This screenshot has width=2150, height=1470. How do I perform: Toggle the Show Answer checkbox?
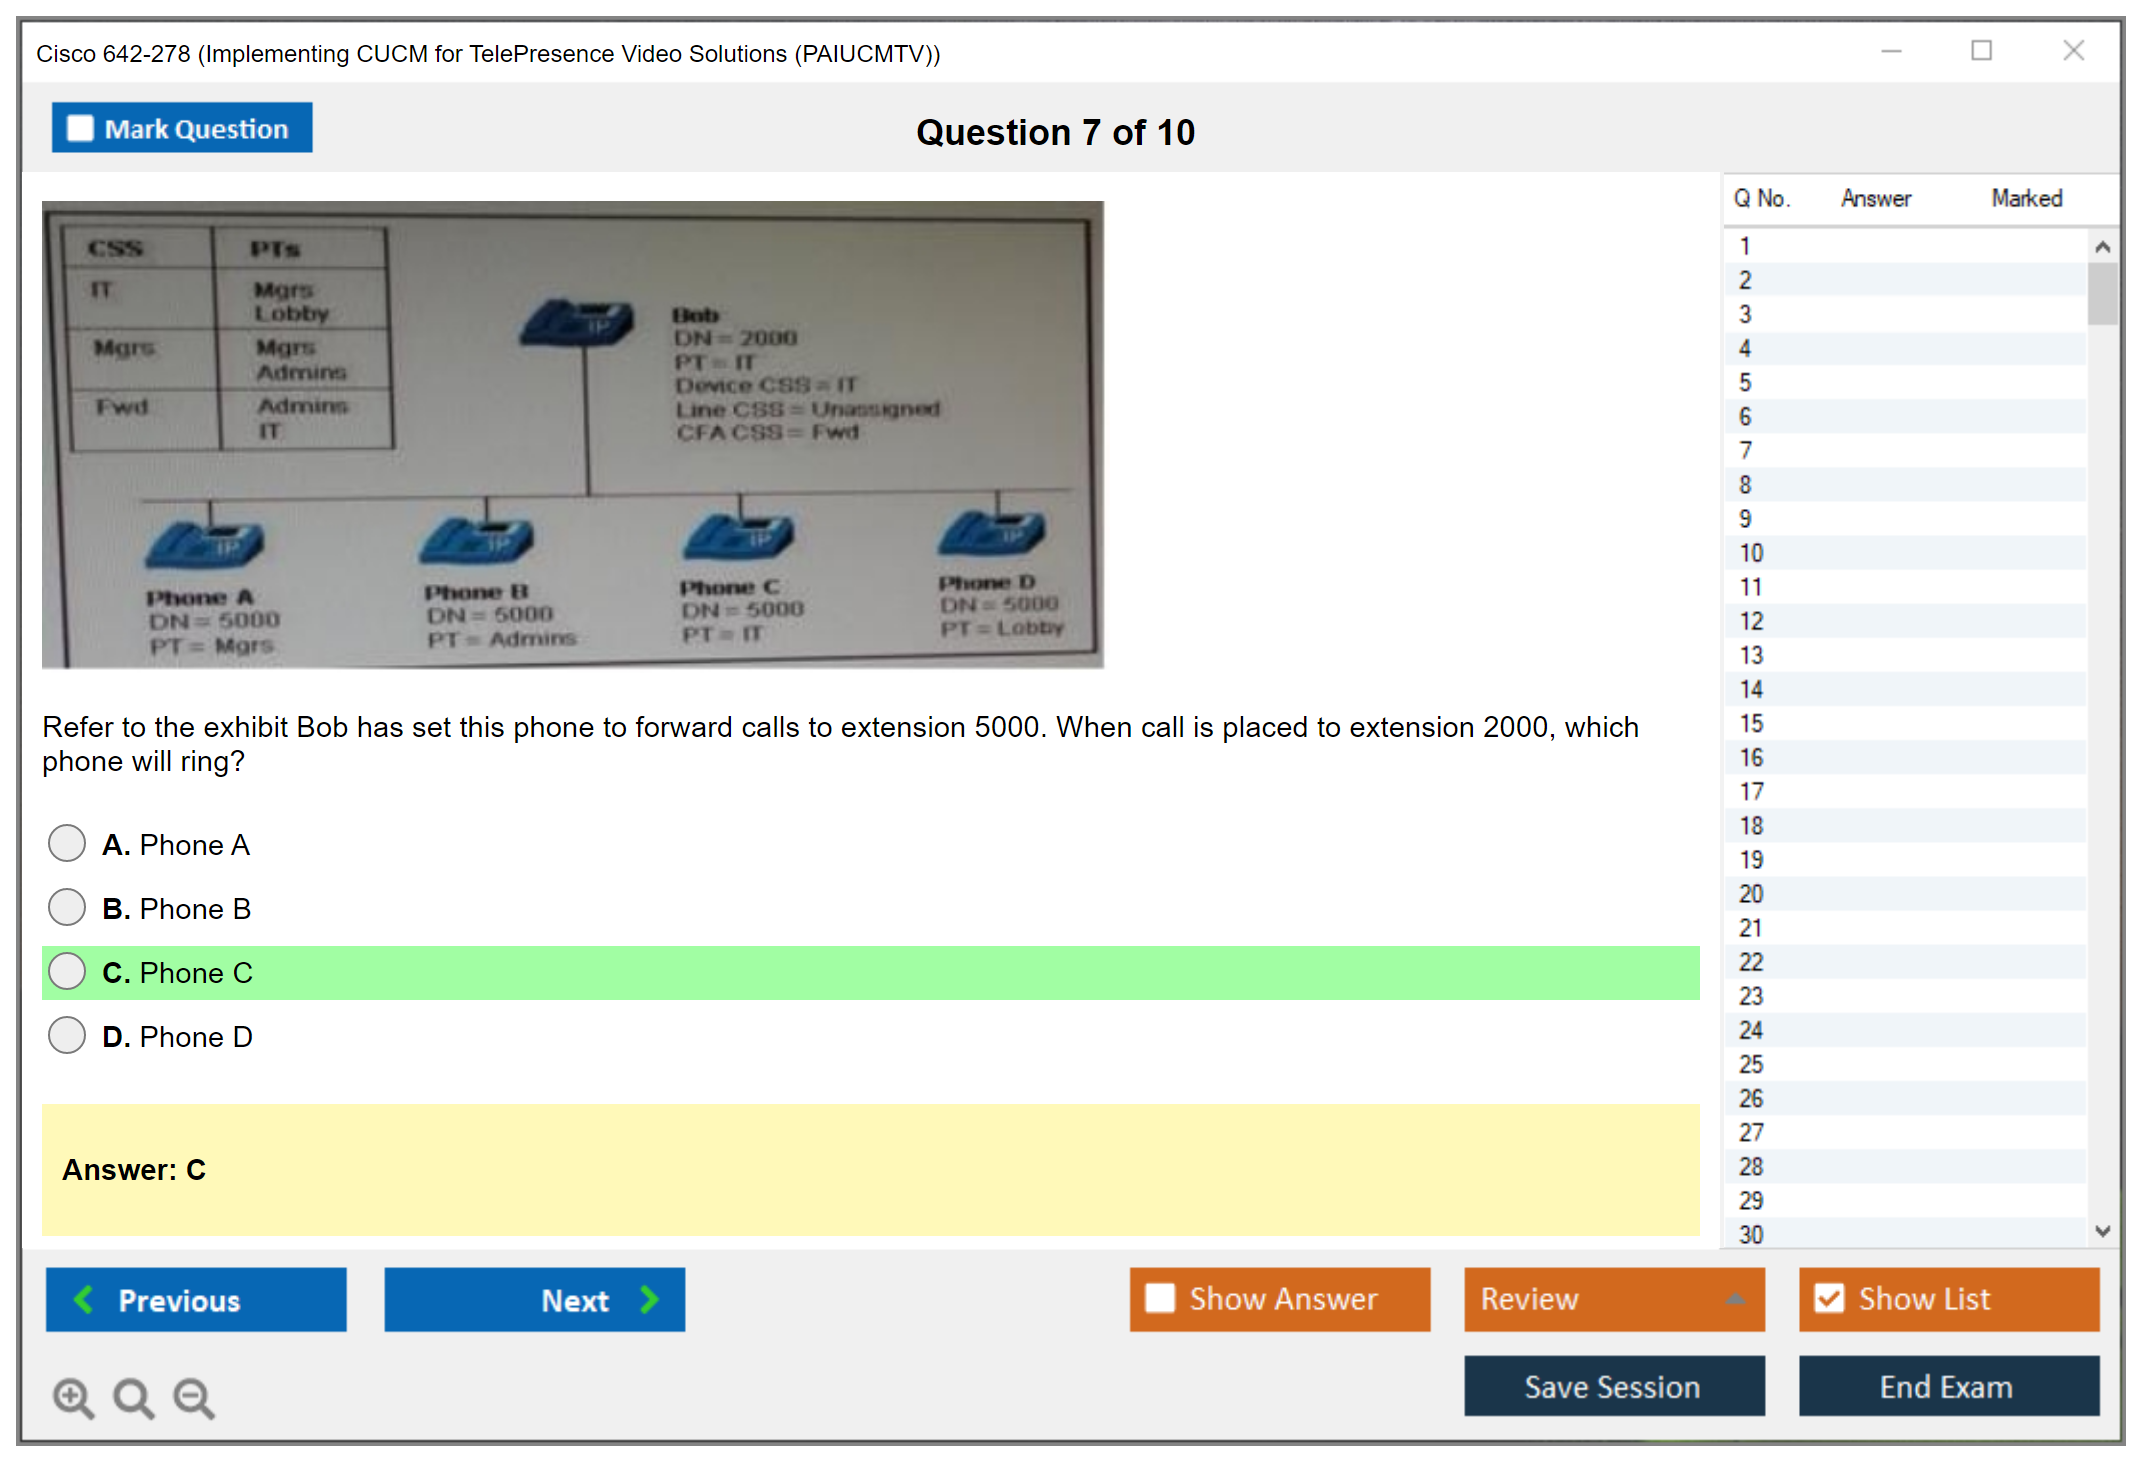click(1160, 1298)
